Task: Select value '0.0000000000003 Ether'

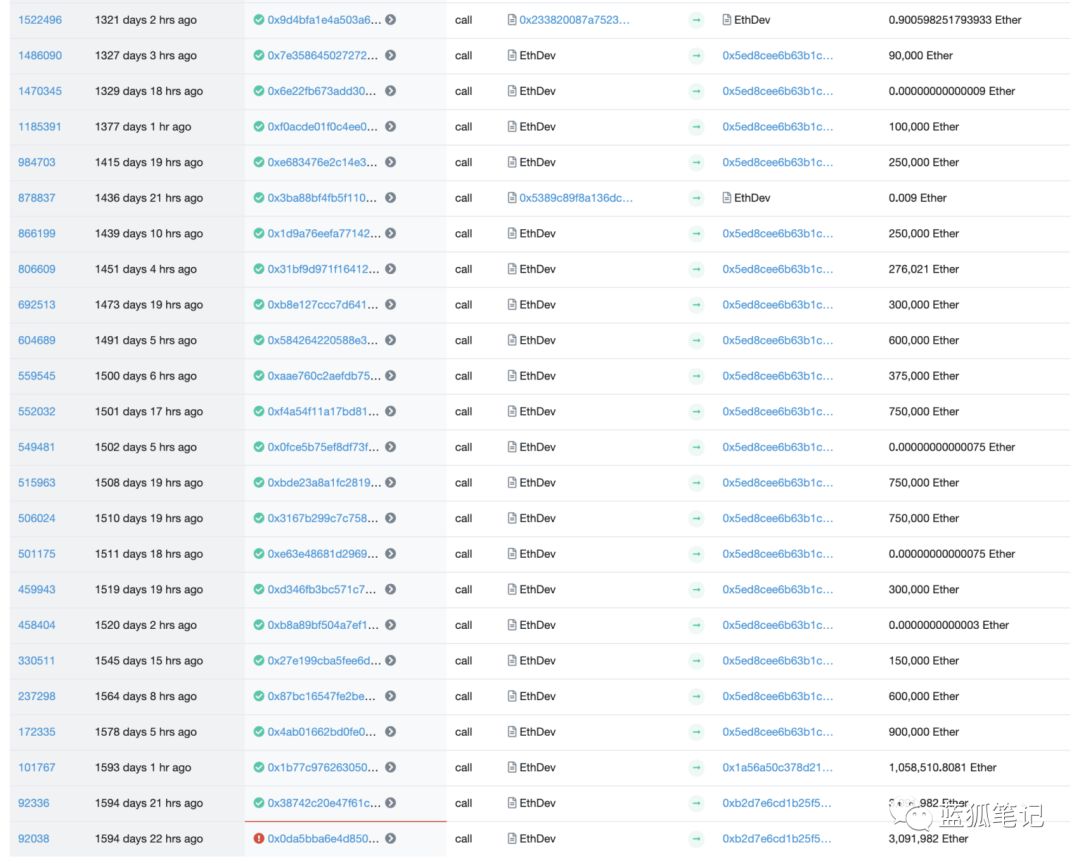Action: [x=948, y=625]
